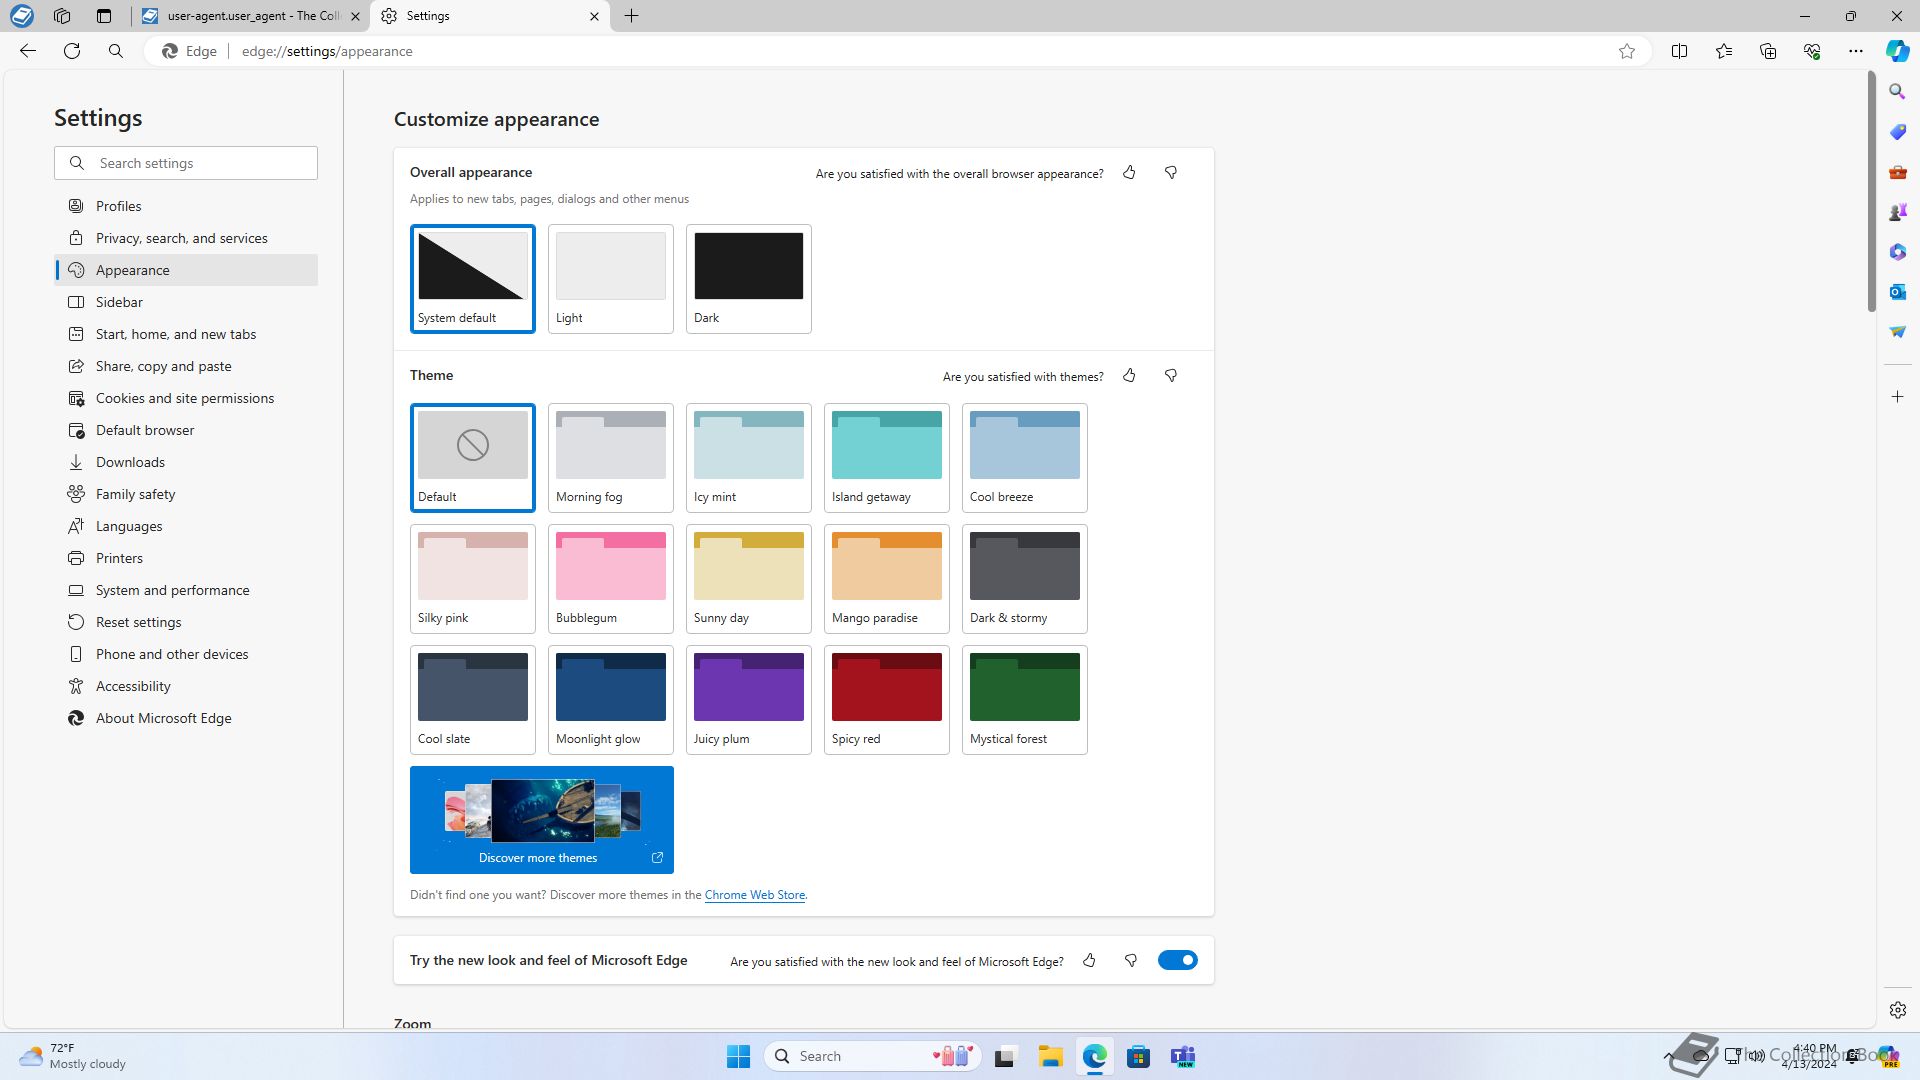The image size is (1920, 1080).
Task: Go to Start, home, and new tabs
Action: tap(186, 334)
